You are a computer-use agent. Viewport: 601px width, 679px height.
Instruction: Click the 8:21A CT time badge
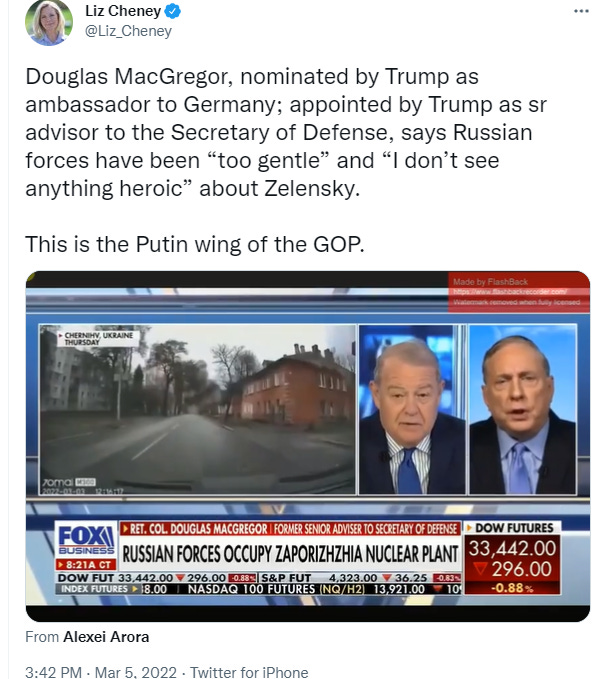pyautogui.click(x=86, y=565)
